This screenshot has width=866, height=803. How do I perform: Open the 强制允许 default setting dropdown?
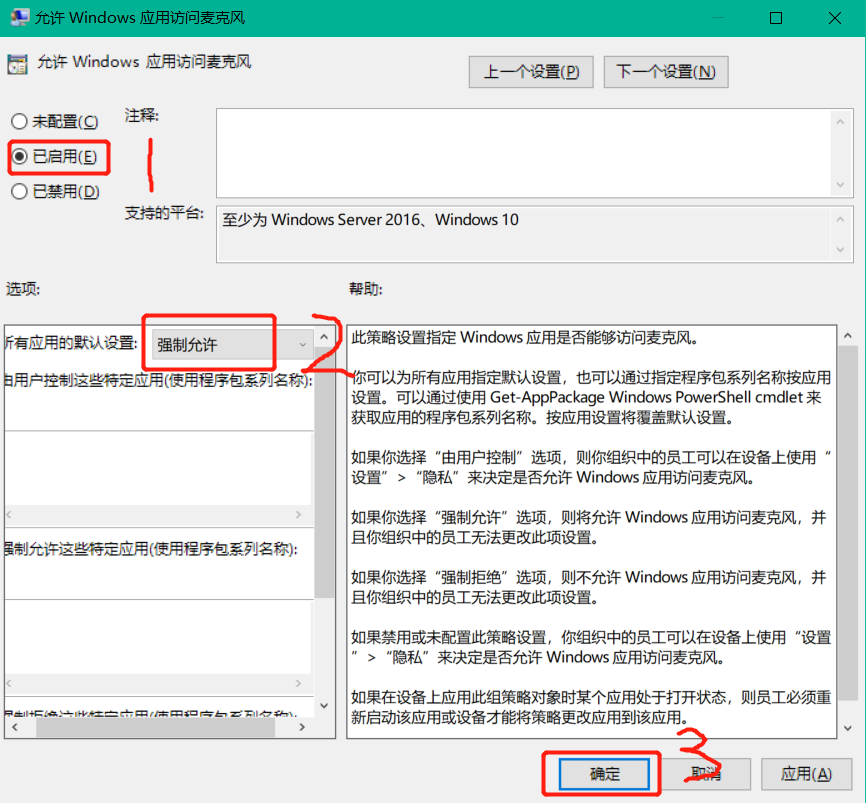pyautogui.click(x=232, y=345)
